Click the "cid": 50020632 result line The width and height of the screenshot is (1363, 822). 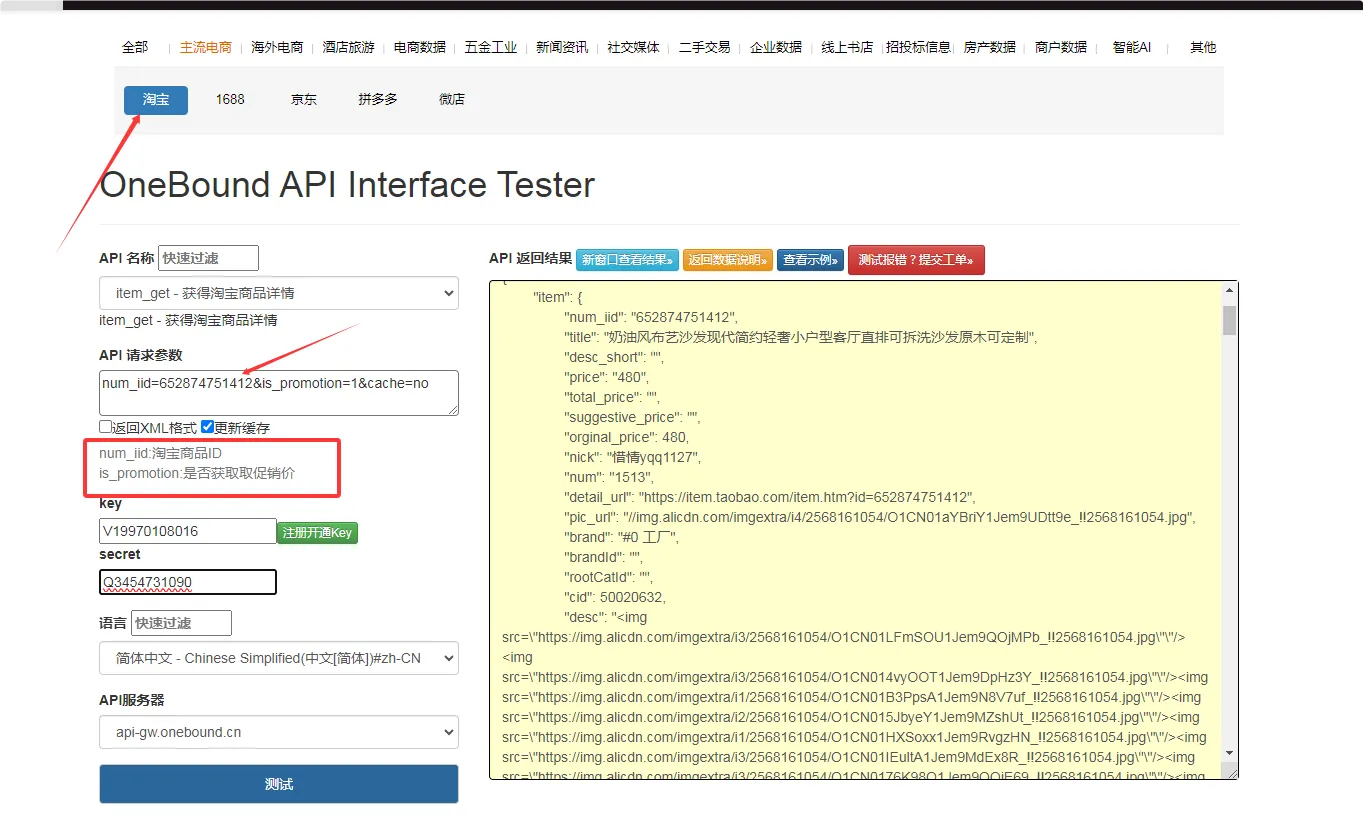click(615, 597)
